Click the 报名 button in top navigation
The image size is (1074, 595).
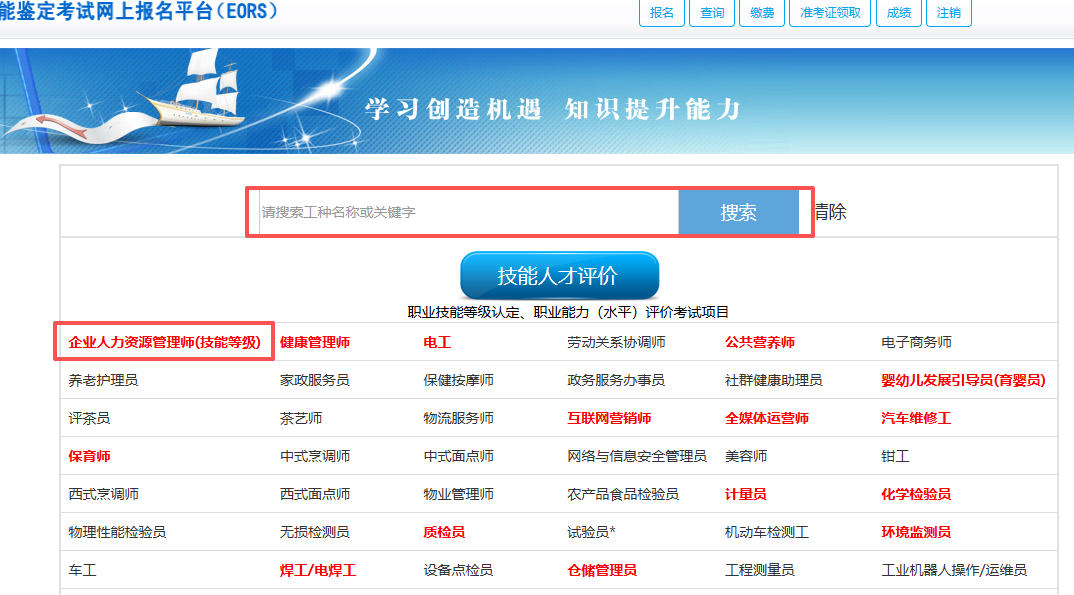point(661,13)
